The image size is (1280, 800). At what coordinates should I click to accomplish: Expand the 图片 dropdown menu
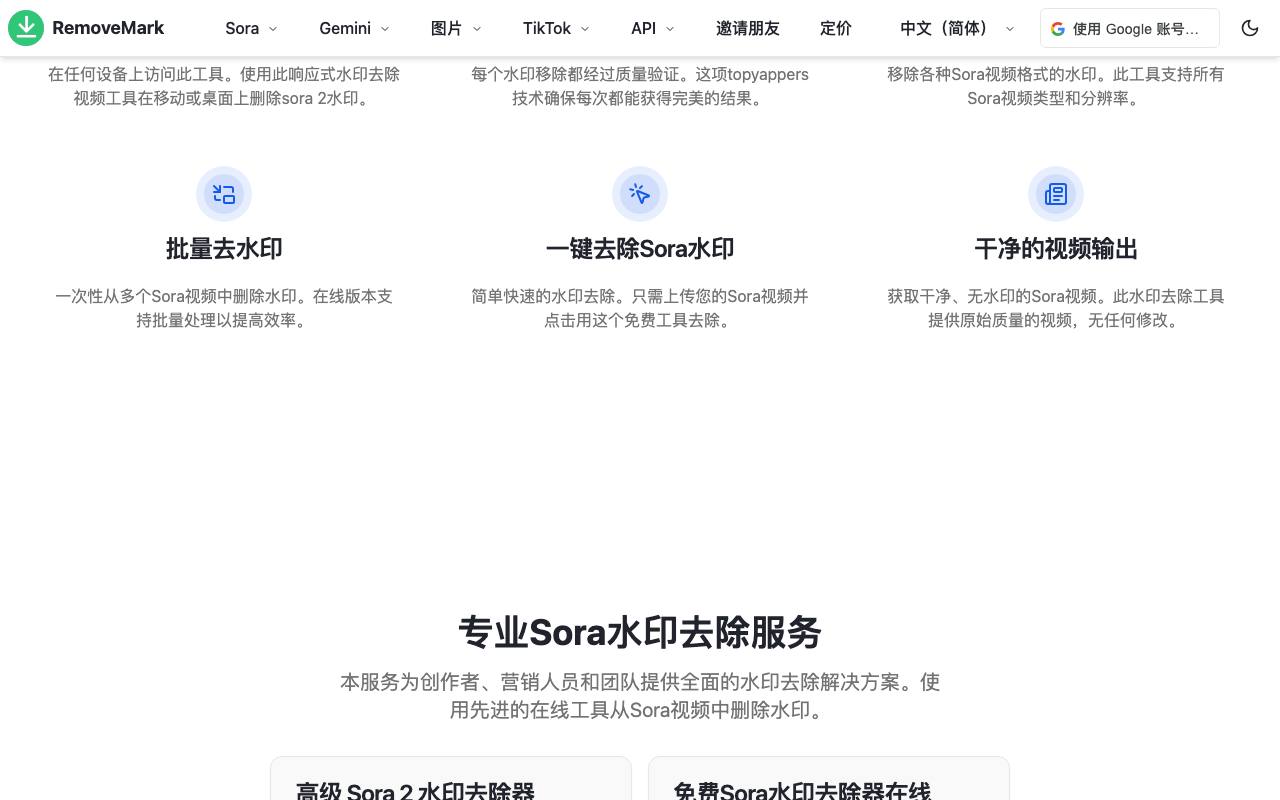pos(456,28)
